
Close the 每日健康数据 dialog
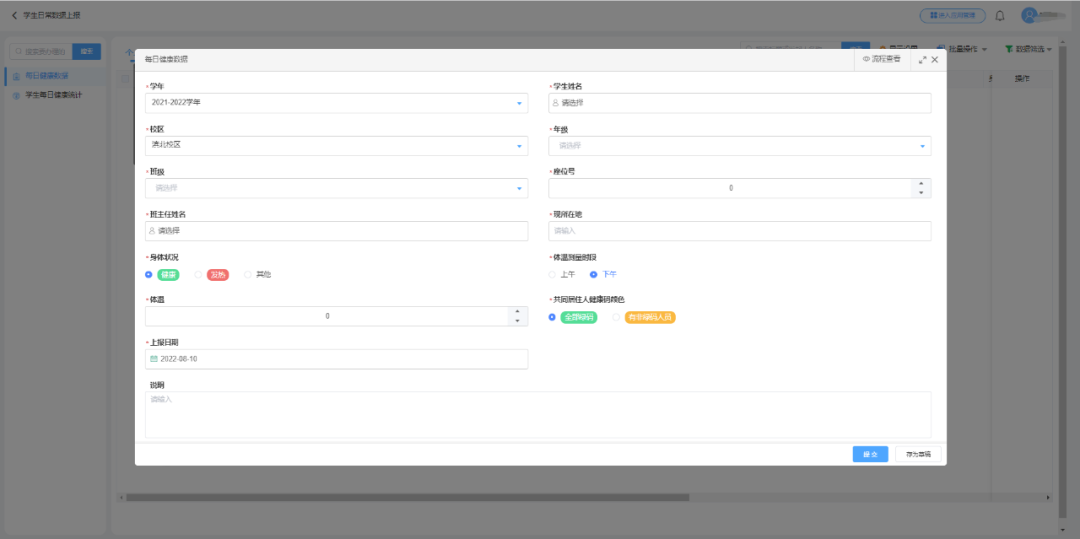[934, 60]
